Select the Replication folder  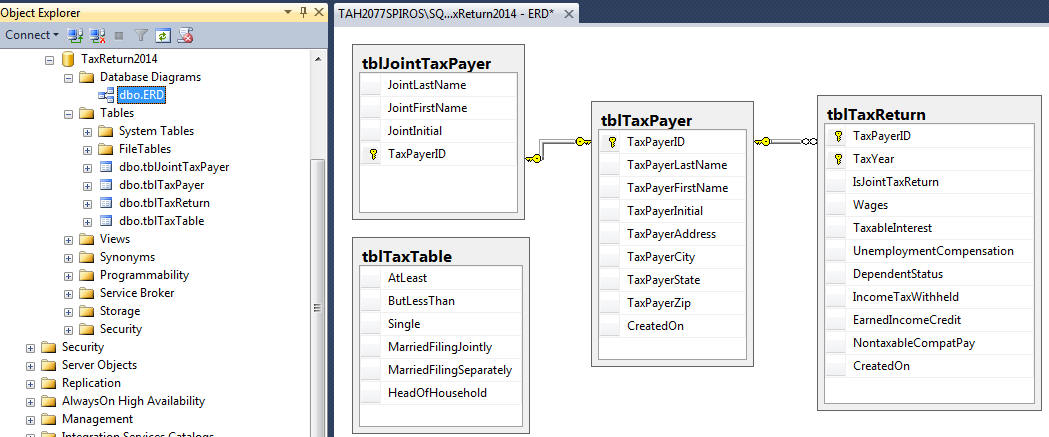tap(91, 383)
